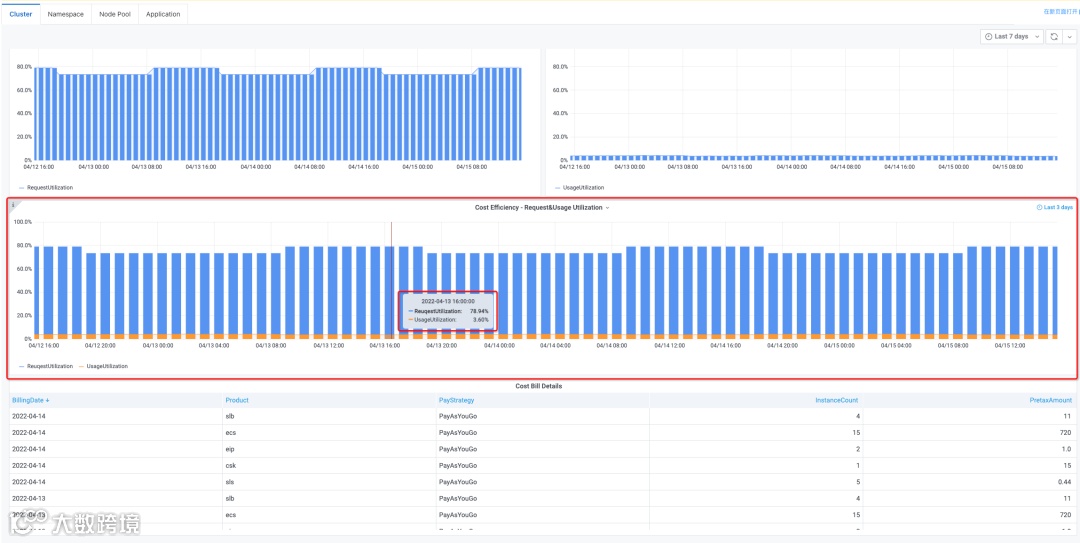Image resolution: width=1080 pixels, height=543 pixels.
Task: Click InstanceCount 5 in the sls row
Action: tap(857, 482)
